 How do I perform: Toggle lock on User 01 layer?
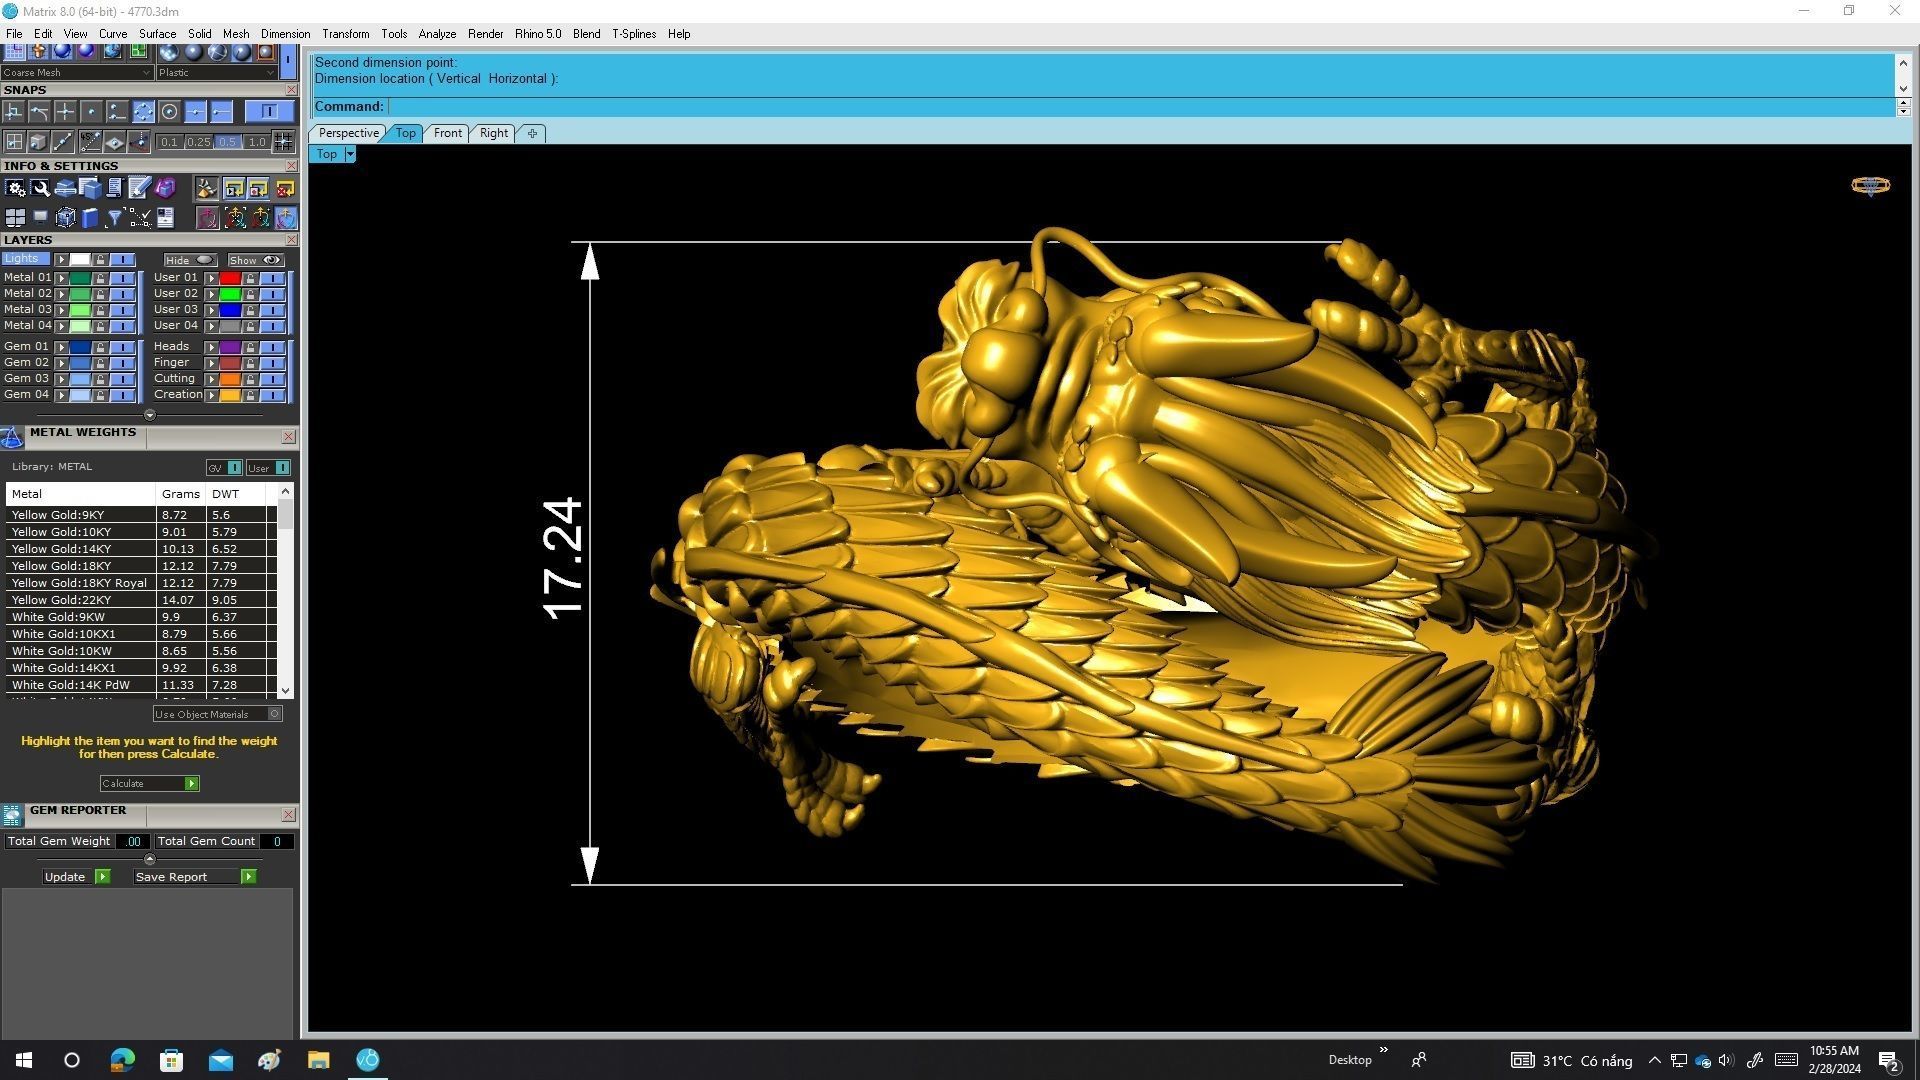pos(250,278)
